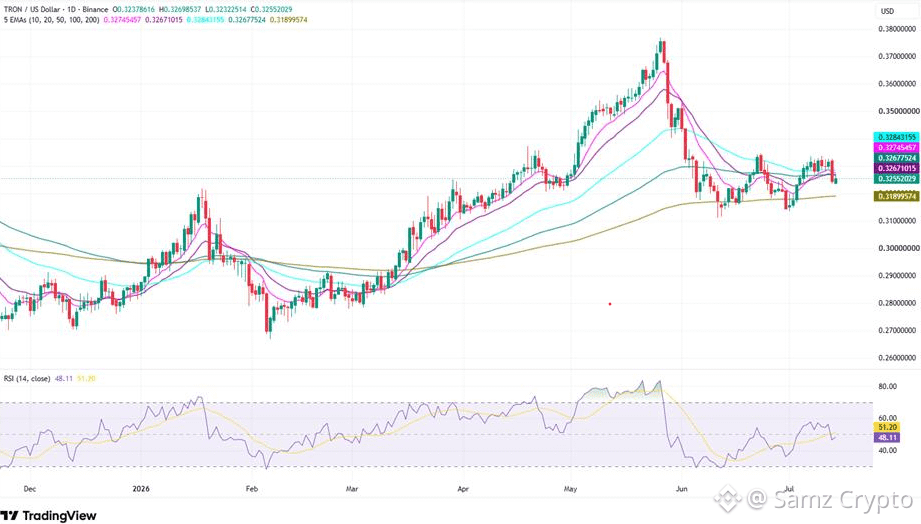Click the Feb label on time axis
921x524 pixels.
tap(252, 489)
